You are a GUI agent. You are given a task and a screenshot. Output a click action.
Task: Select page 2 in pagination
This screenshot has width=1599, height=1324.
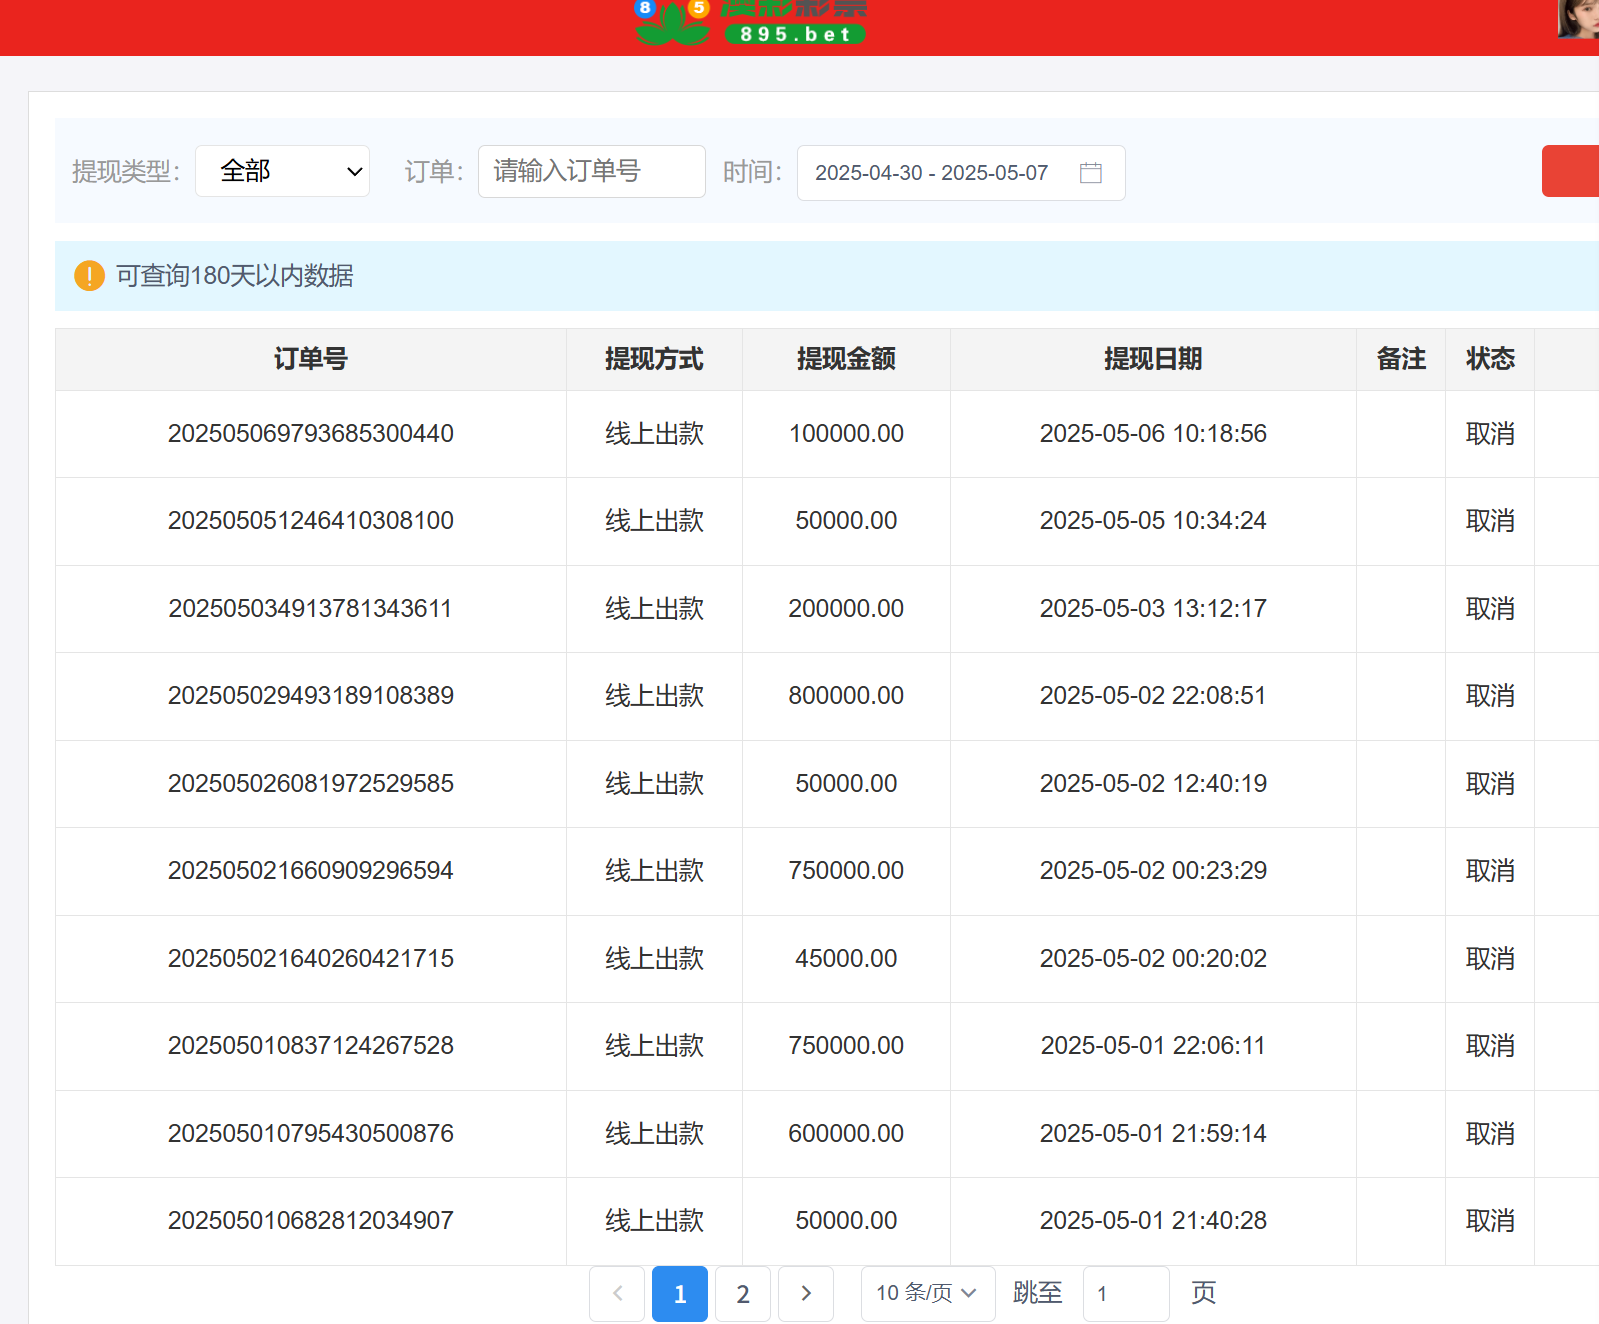pyautogui.click(x=743, y=1293)
